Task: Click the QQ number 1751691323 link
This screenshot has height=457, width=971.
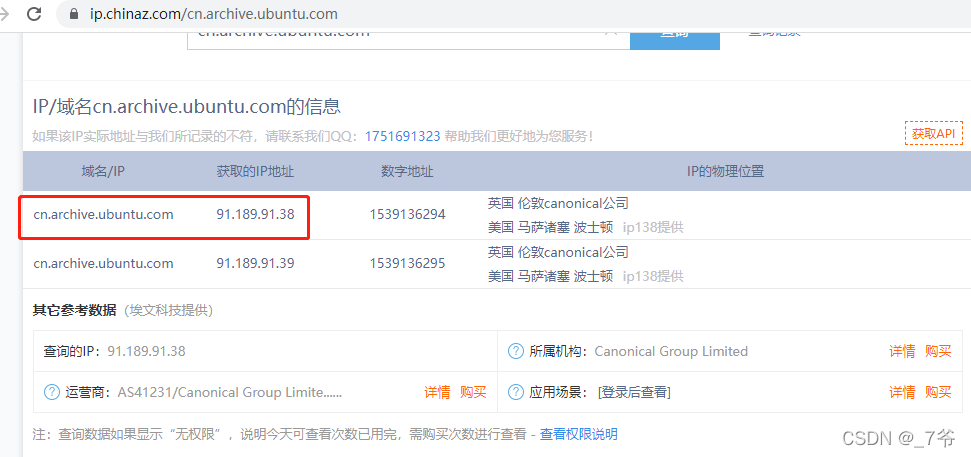Action: (x=403, y=136)
